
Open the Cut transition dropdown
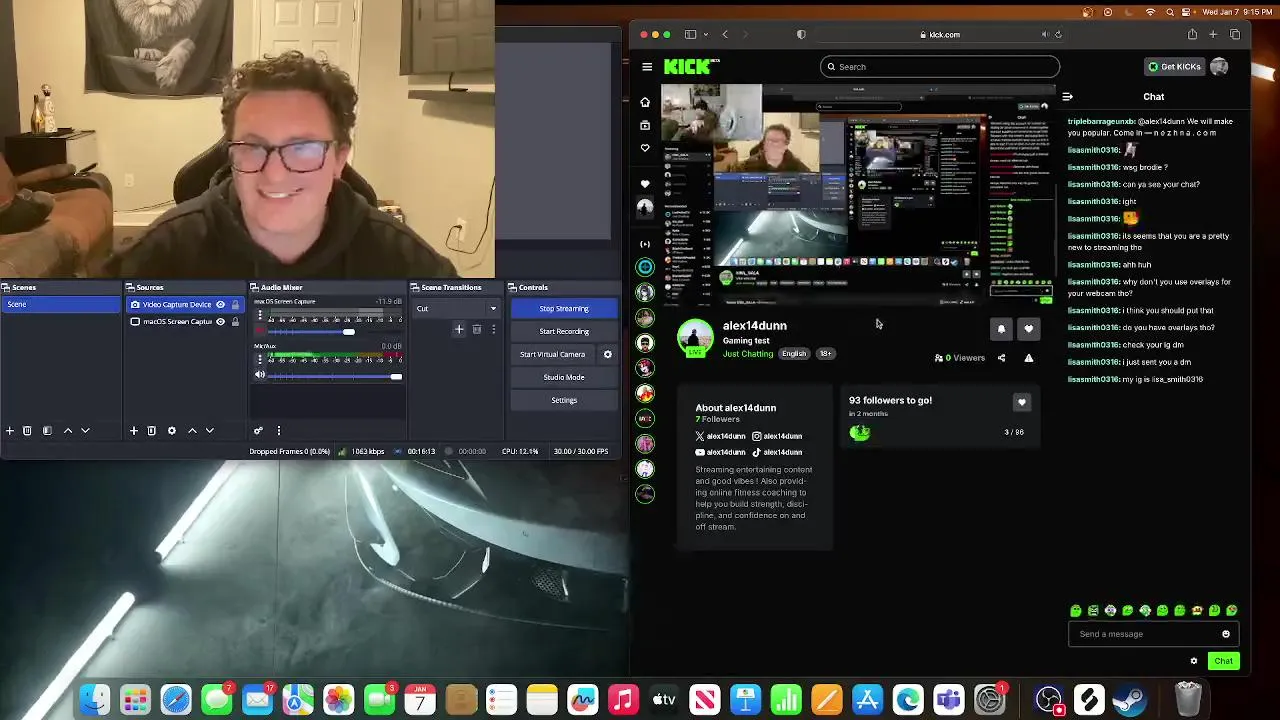[x=457, y=308]
